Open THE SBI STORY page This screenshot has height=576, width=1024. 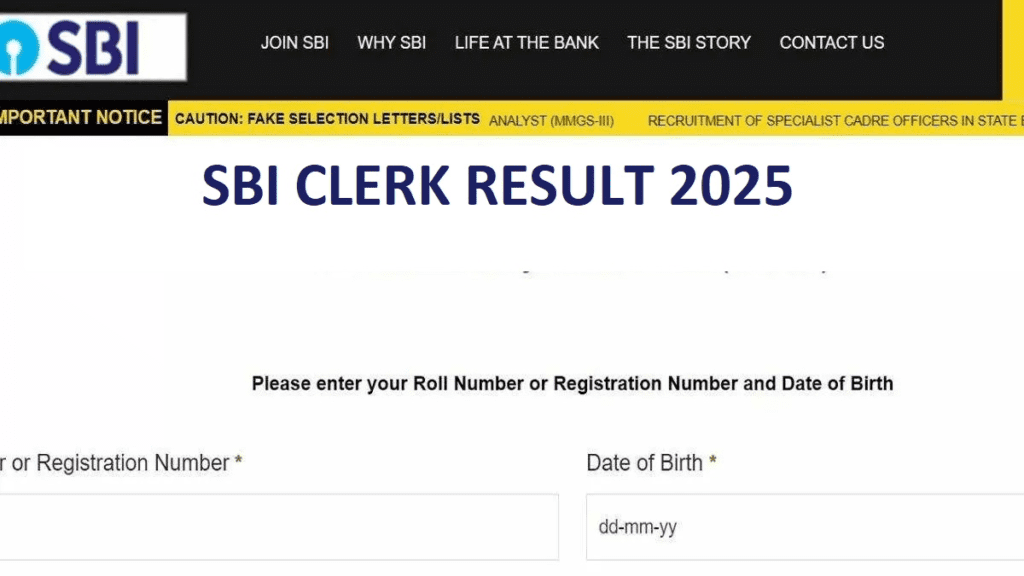689,43
